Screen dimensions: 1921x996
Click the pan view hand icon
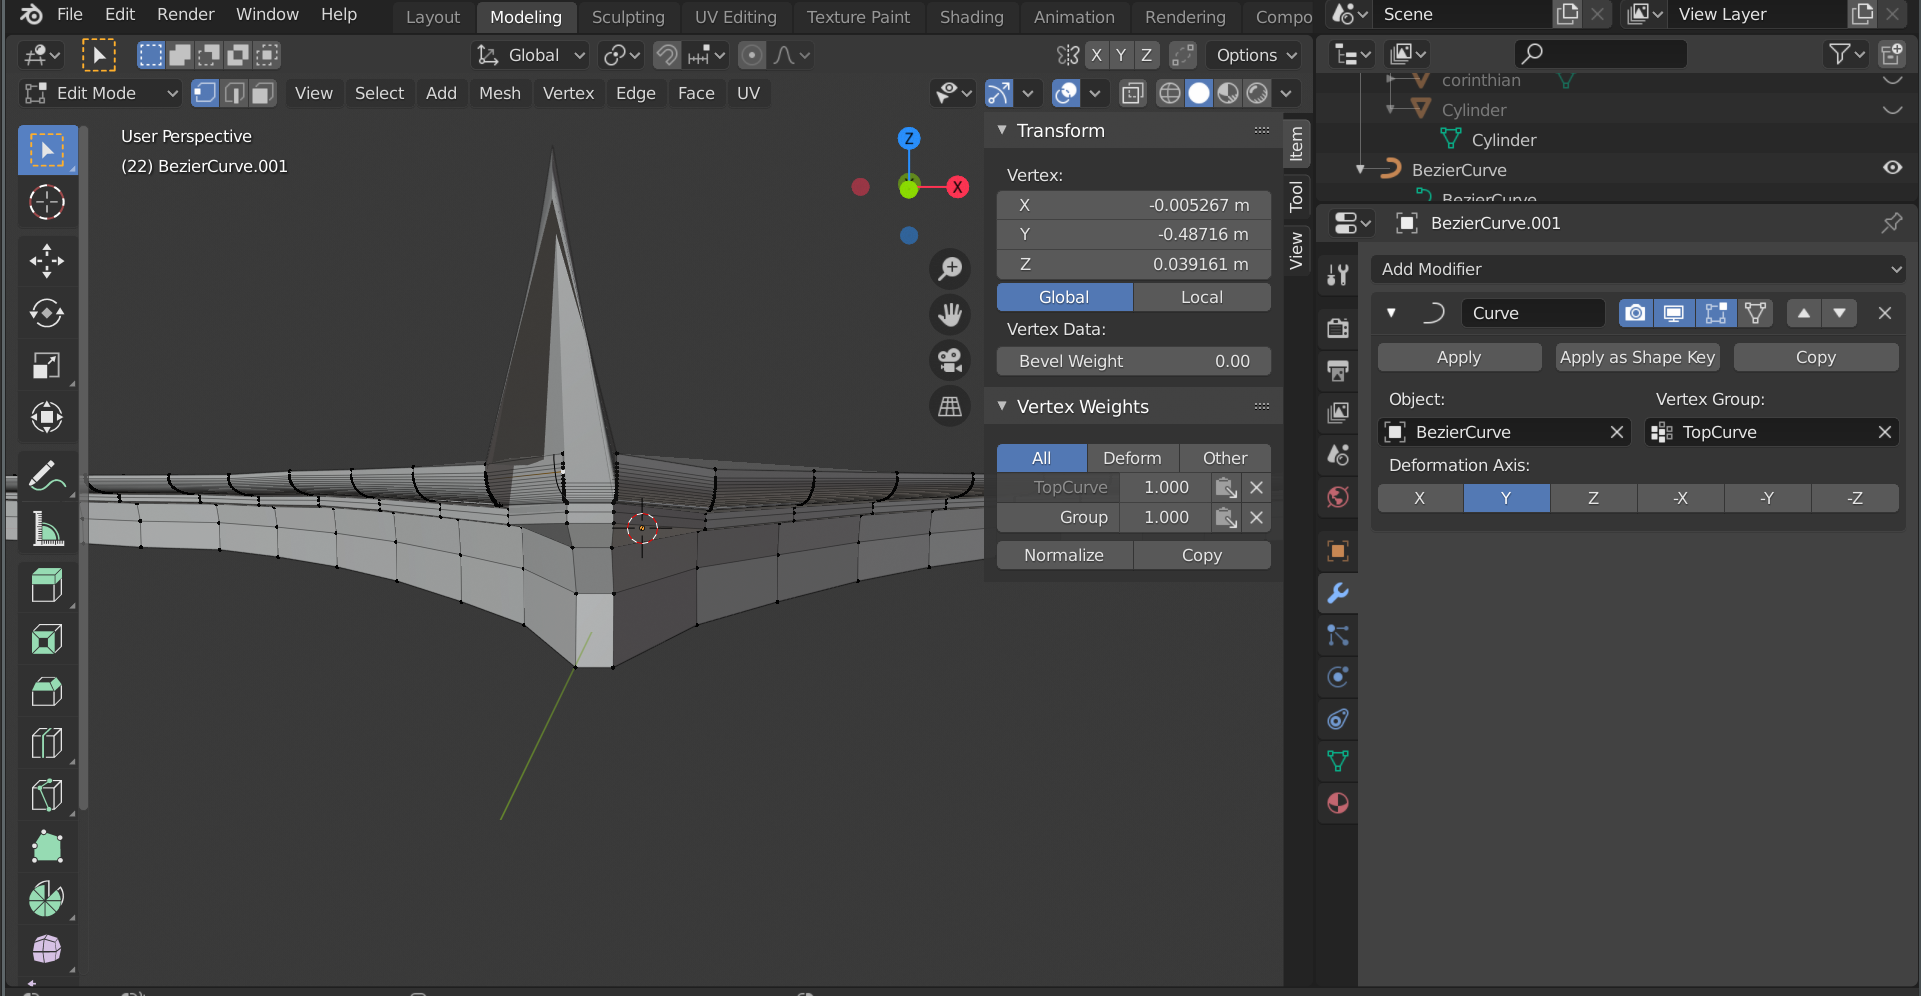[x=950, y=314]
